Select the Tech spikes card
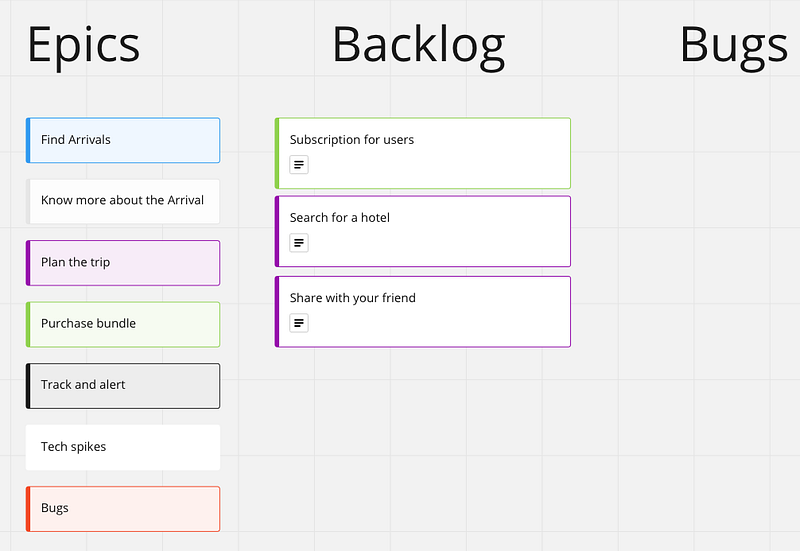 coord(123,447)
